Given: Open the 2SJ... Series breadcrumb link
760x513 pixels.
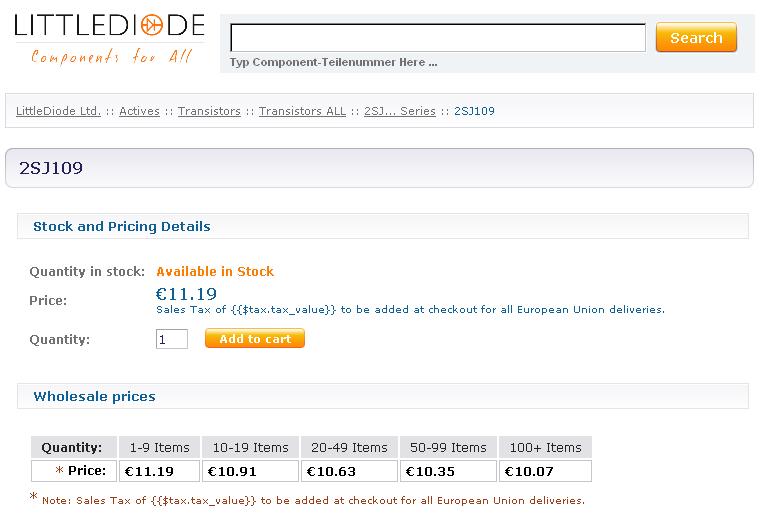Looking at the screenshot, I should coord(400,111).
